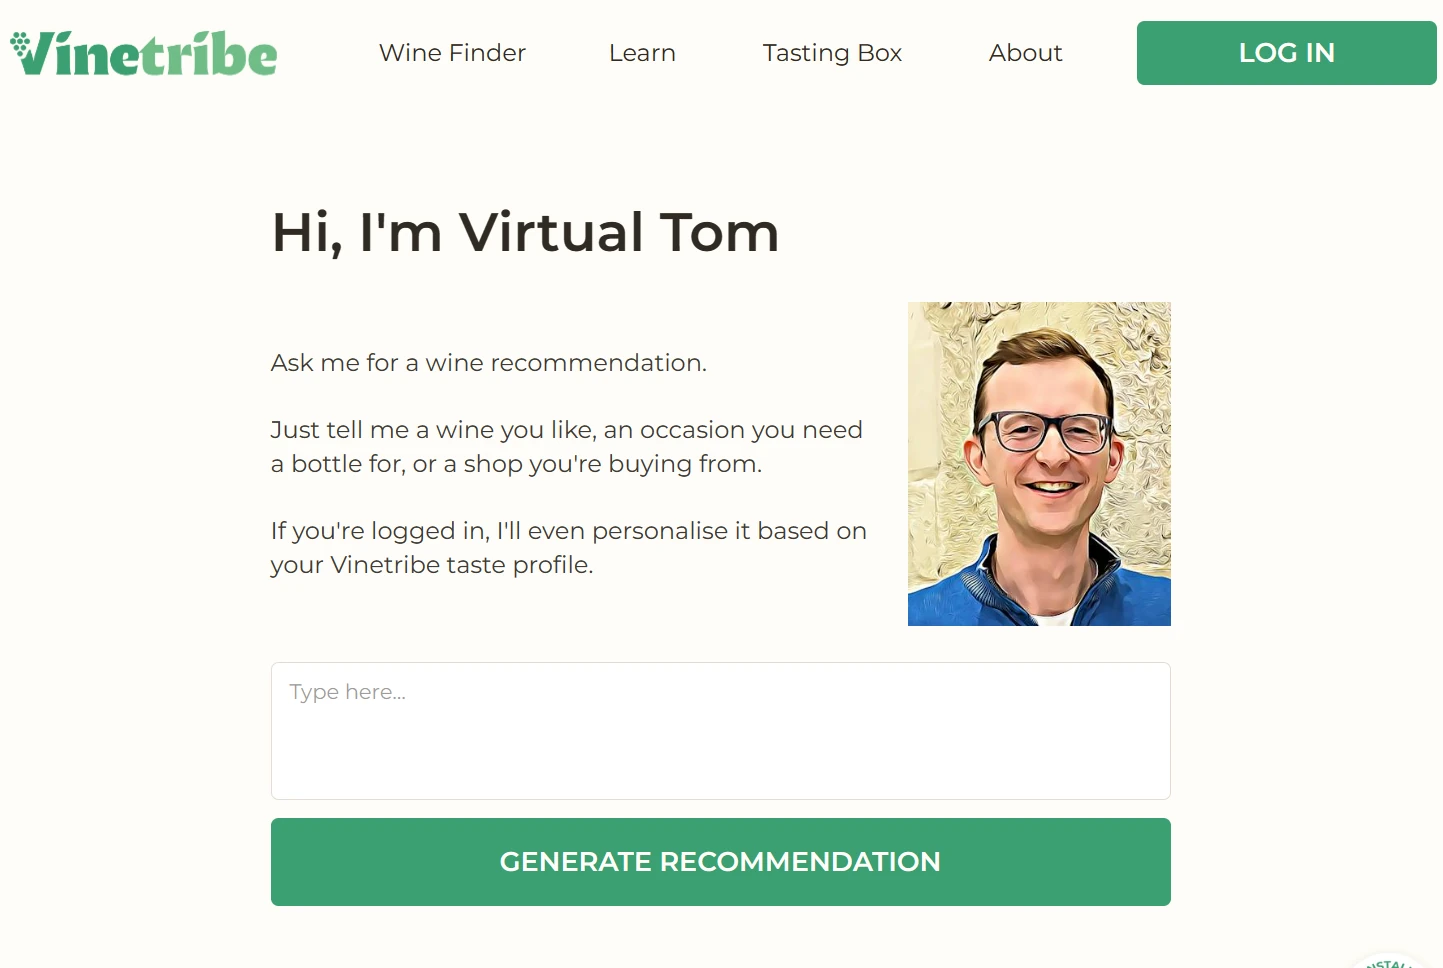
Task: Click the 'shop you're buying from' phrase
Action: click(612, 464)
